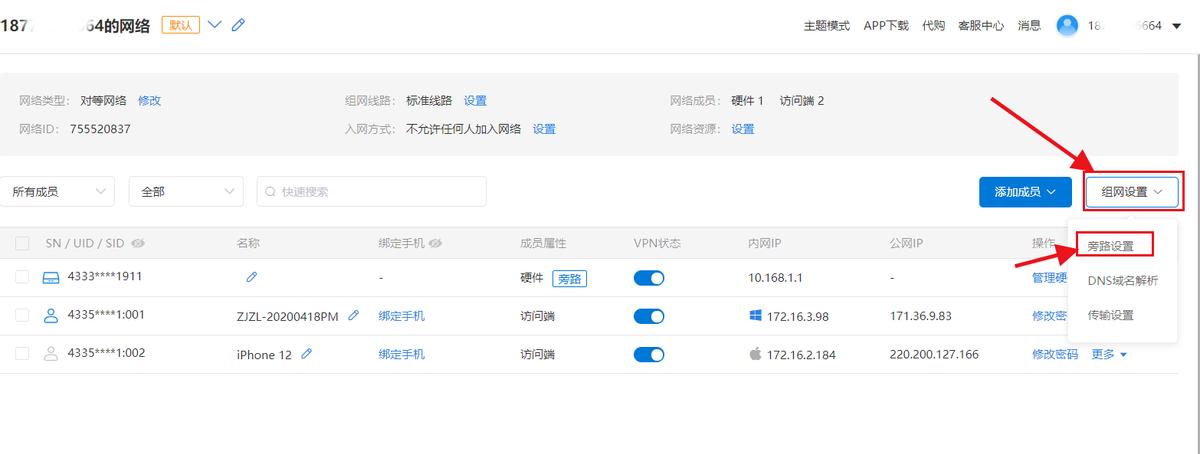Open the 全部 filter dropdown
The image size is (1200, 454).
(186, 192)
